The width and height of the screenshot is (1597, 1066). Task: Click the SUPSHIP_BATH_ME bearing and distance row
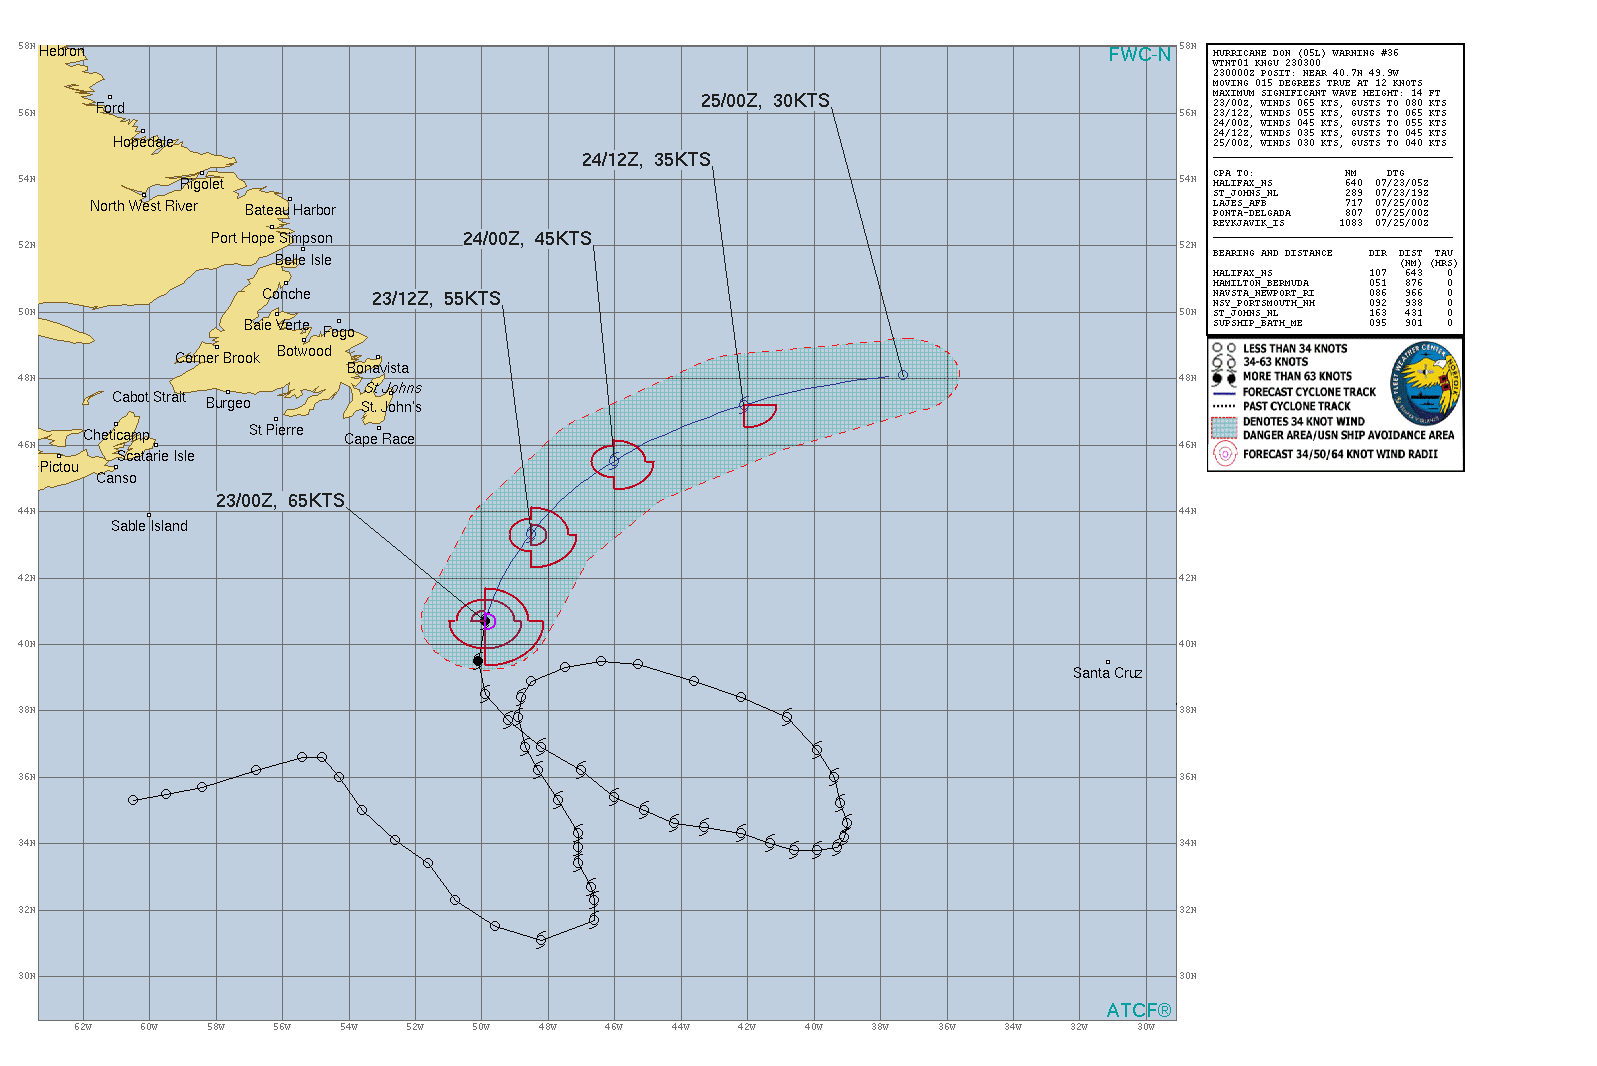(x=1332, y=323)
